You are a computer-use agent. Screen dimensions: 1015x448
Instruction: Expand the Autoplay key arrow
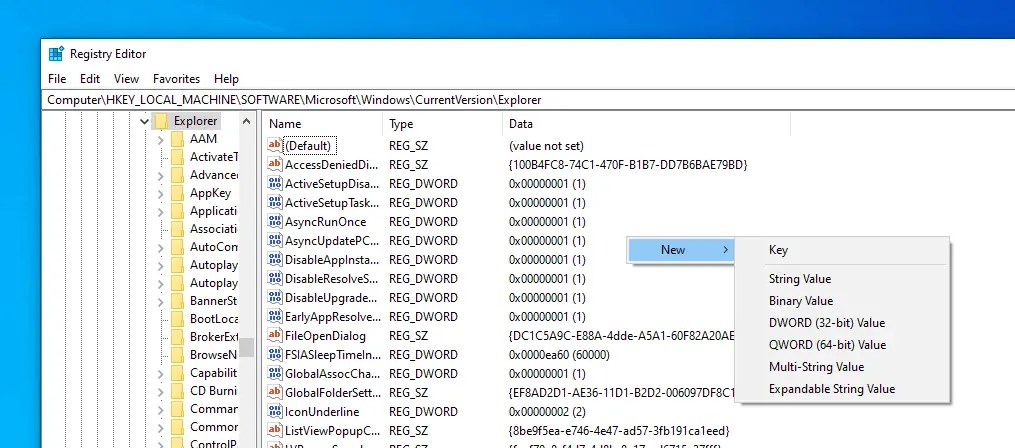161,265
